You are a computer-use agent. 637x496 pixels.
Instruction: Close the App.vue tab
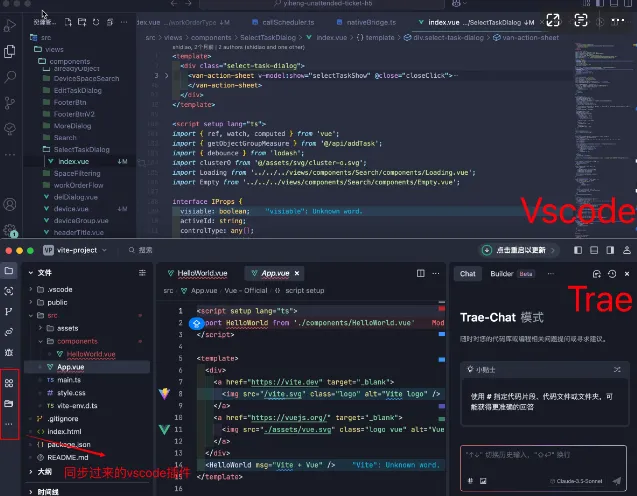click(x=297, y=273)
